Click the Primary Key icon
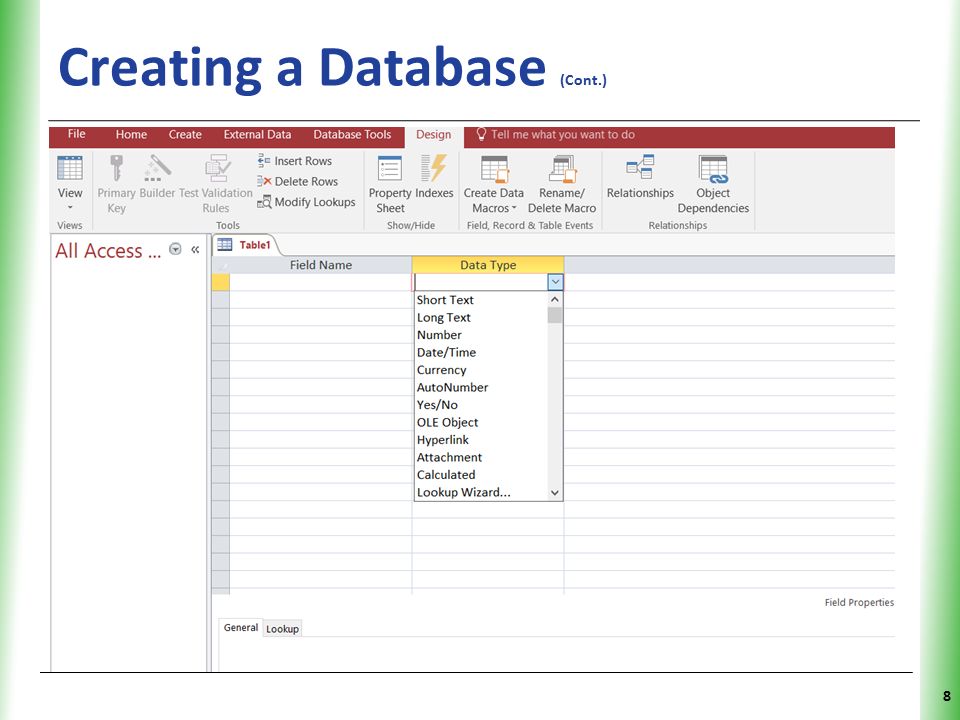This screenshot has height=720, width=960. (116, 168)
